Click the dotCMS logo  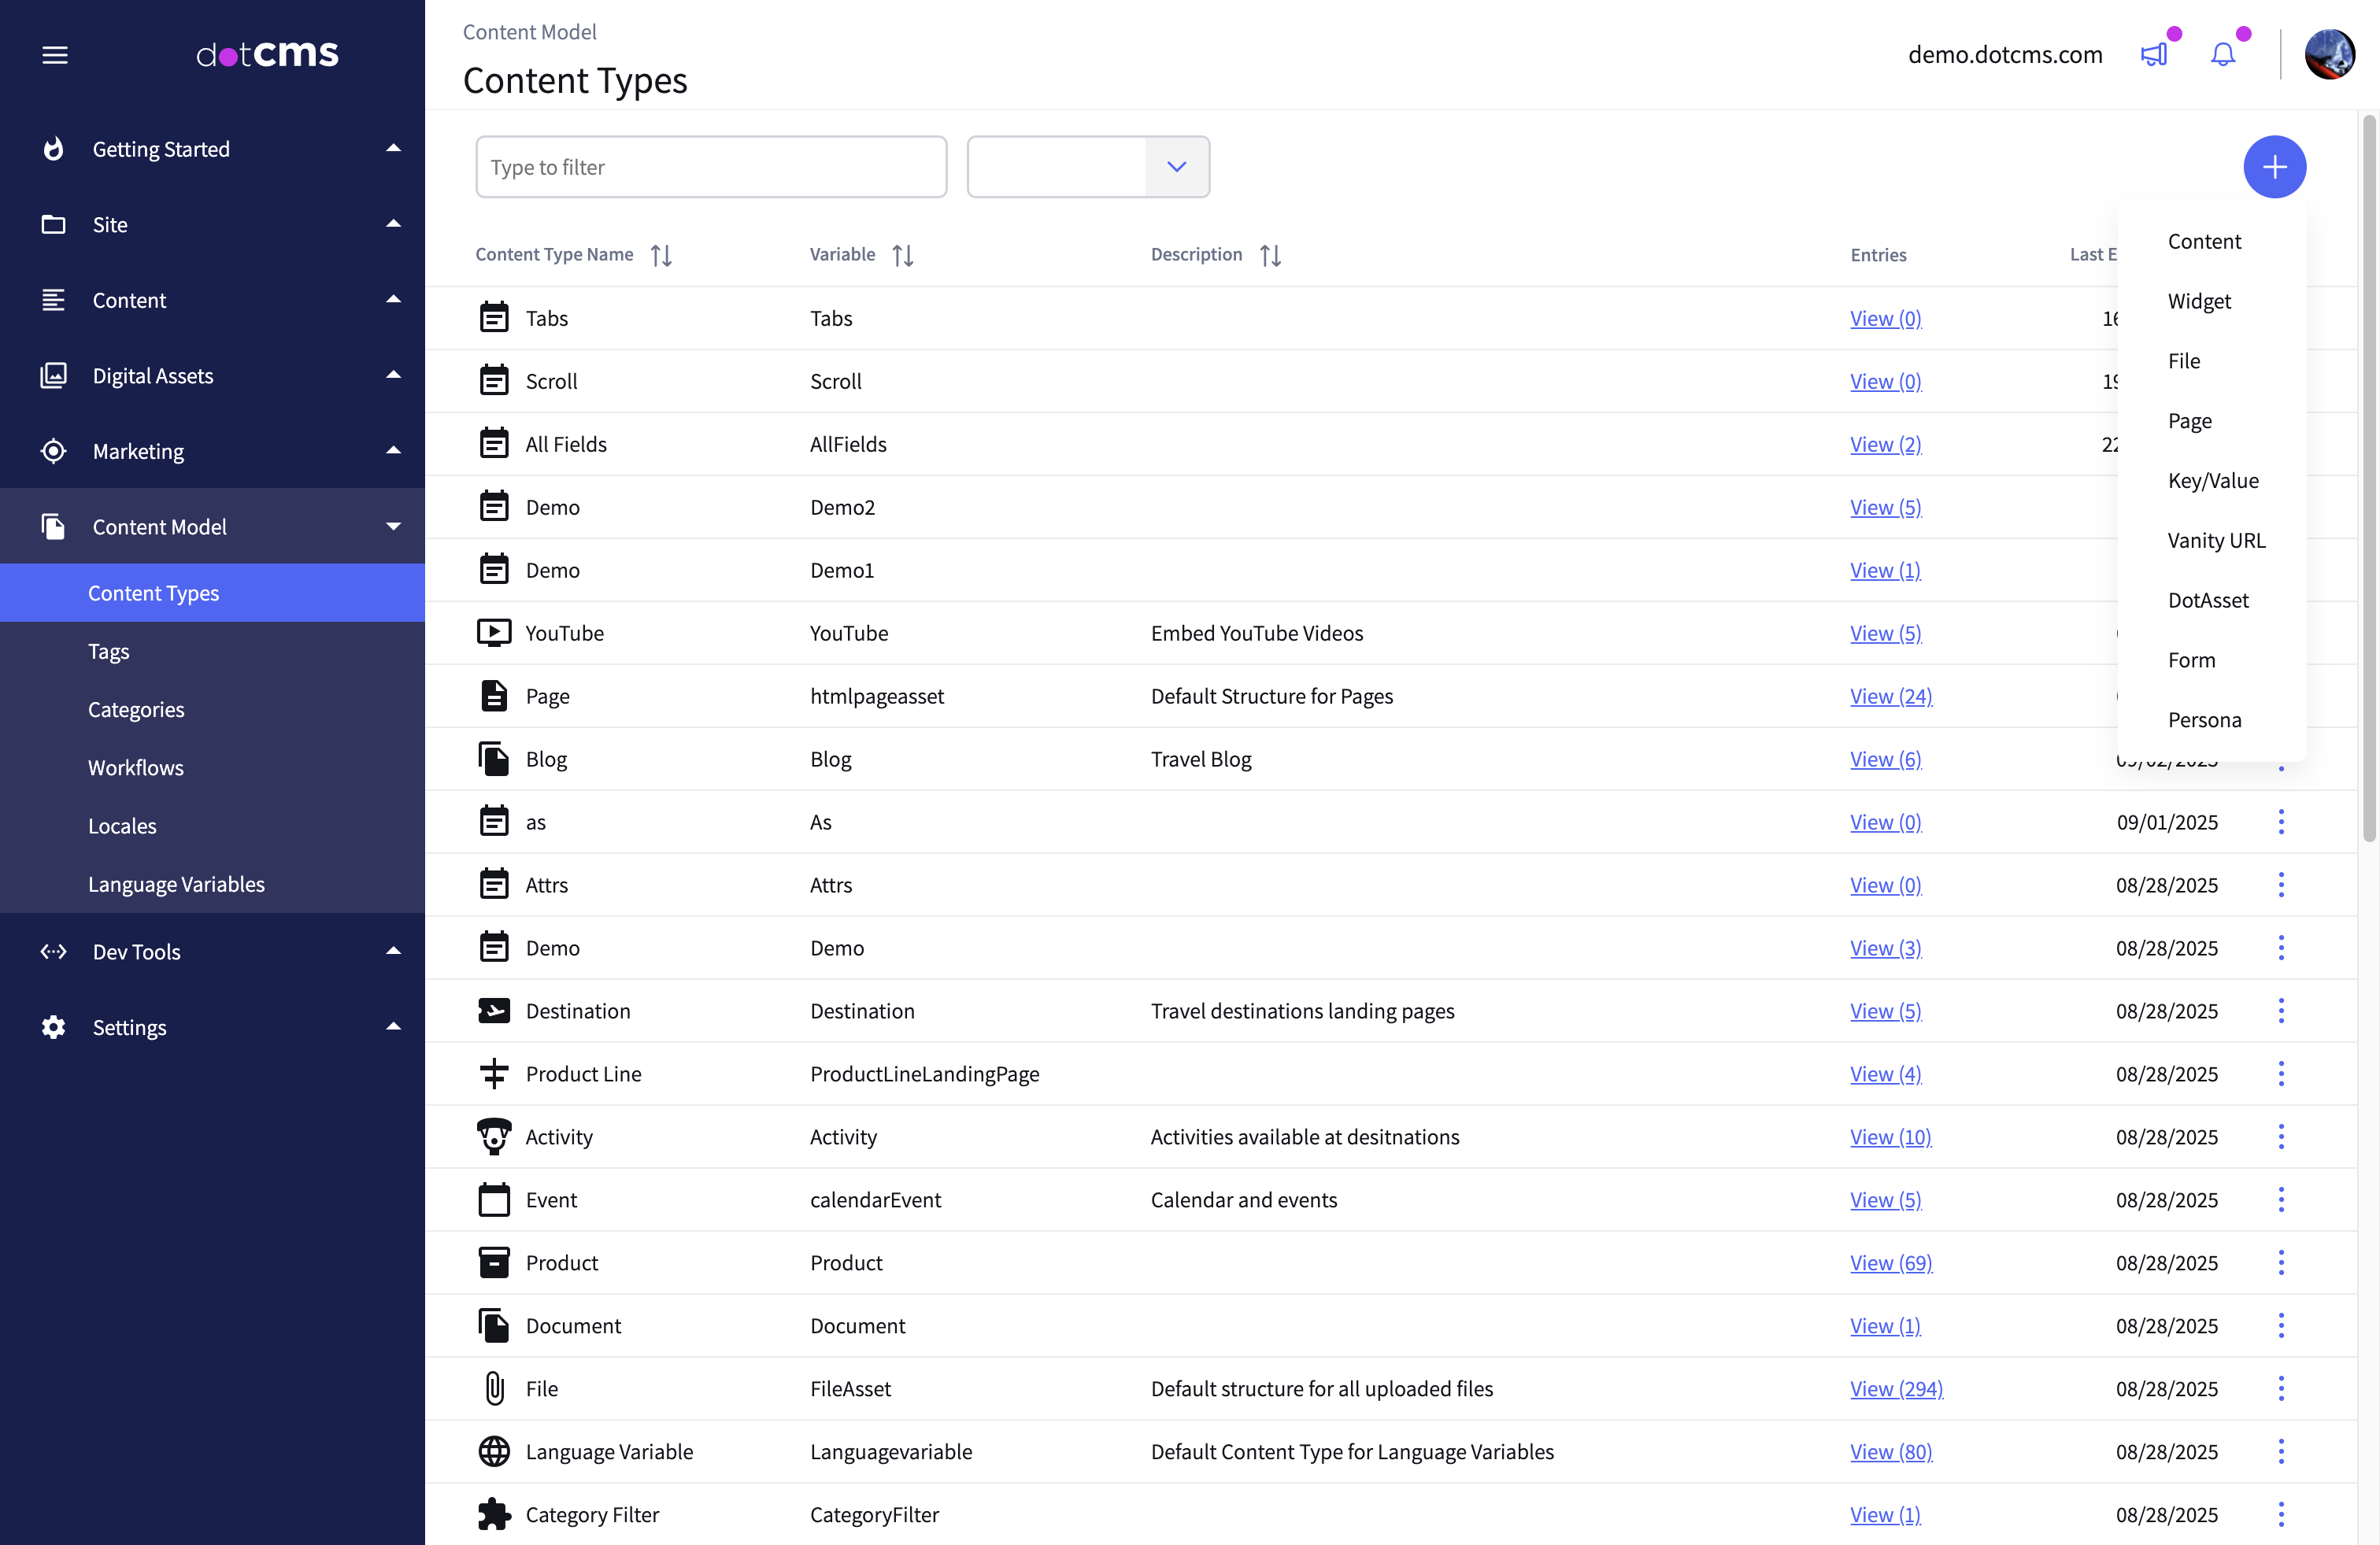[x=267, y=54]
